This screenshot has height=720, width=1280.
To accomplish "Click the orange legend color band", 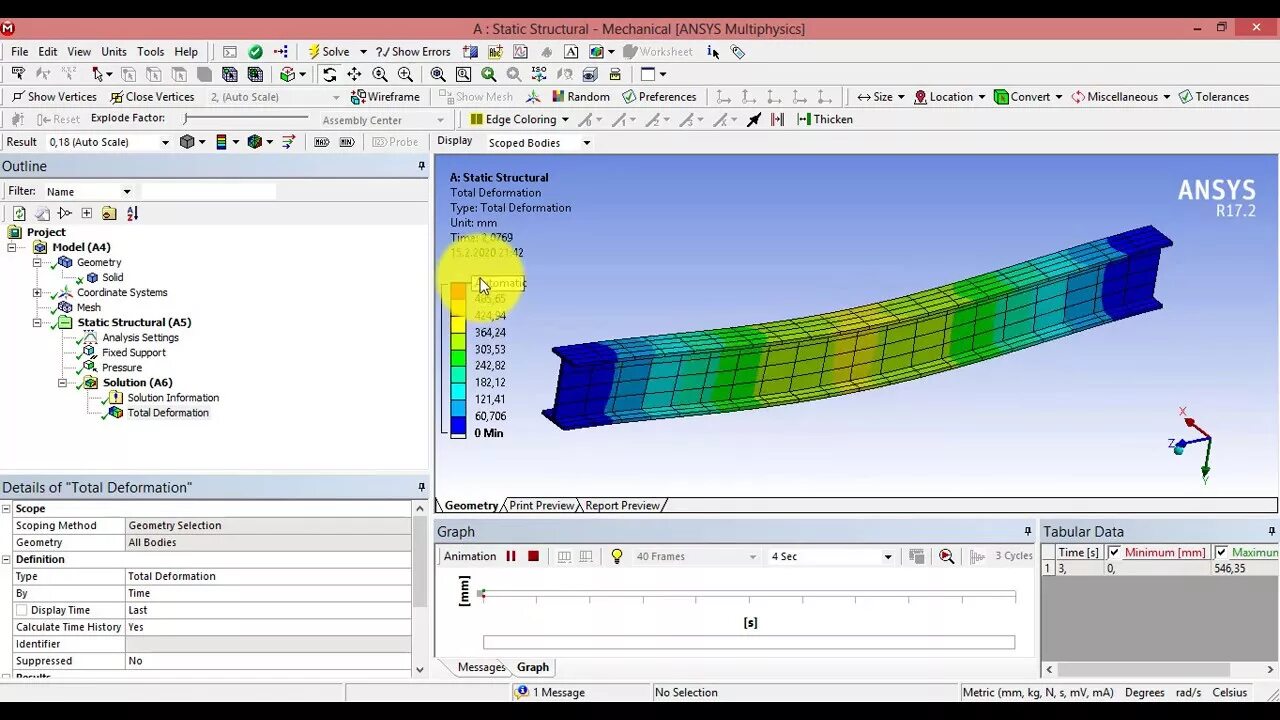I will 458,290.
